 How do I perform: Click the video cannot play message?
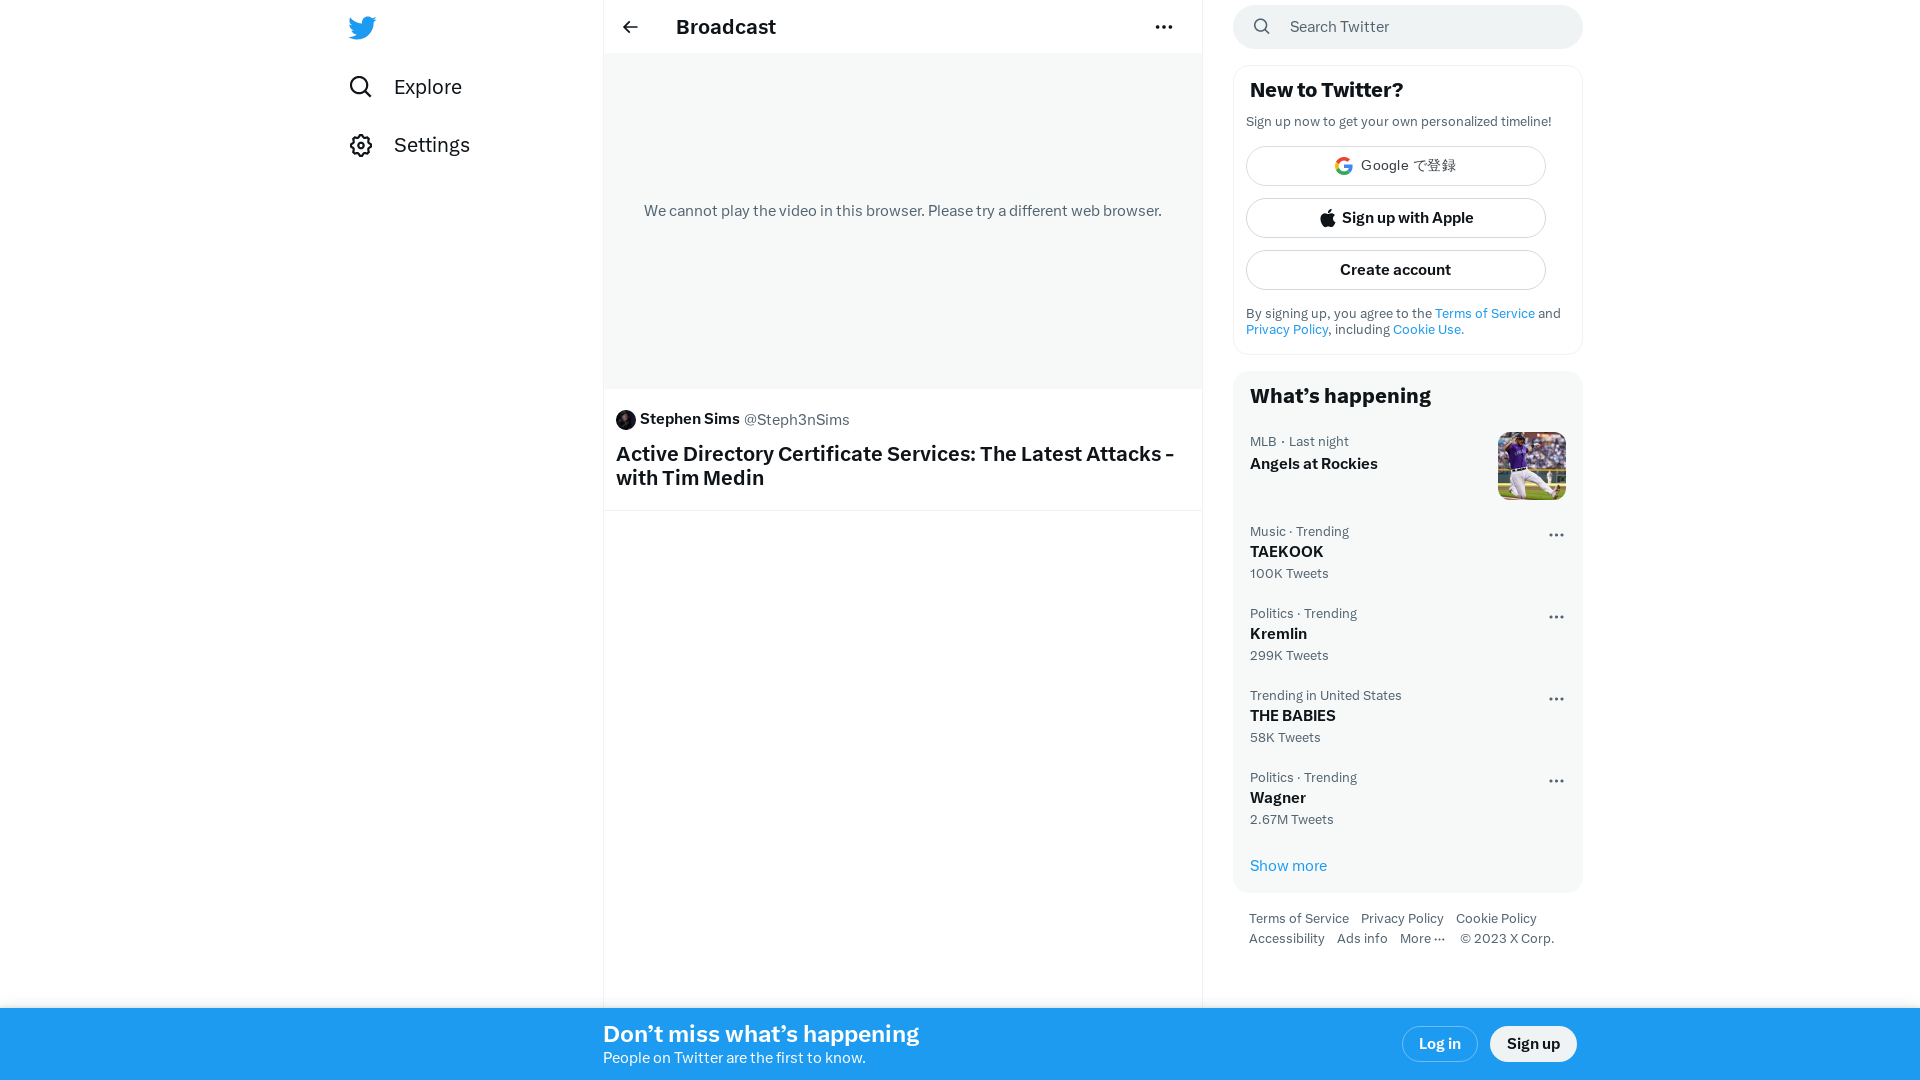pos(903,211)
